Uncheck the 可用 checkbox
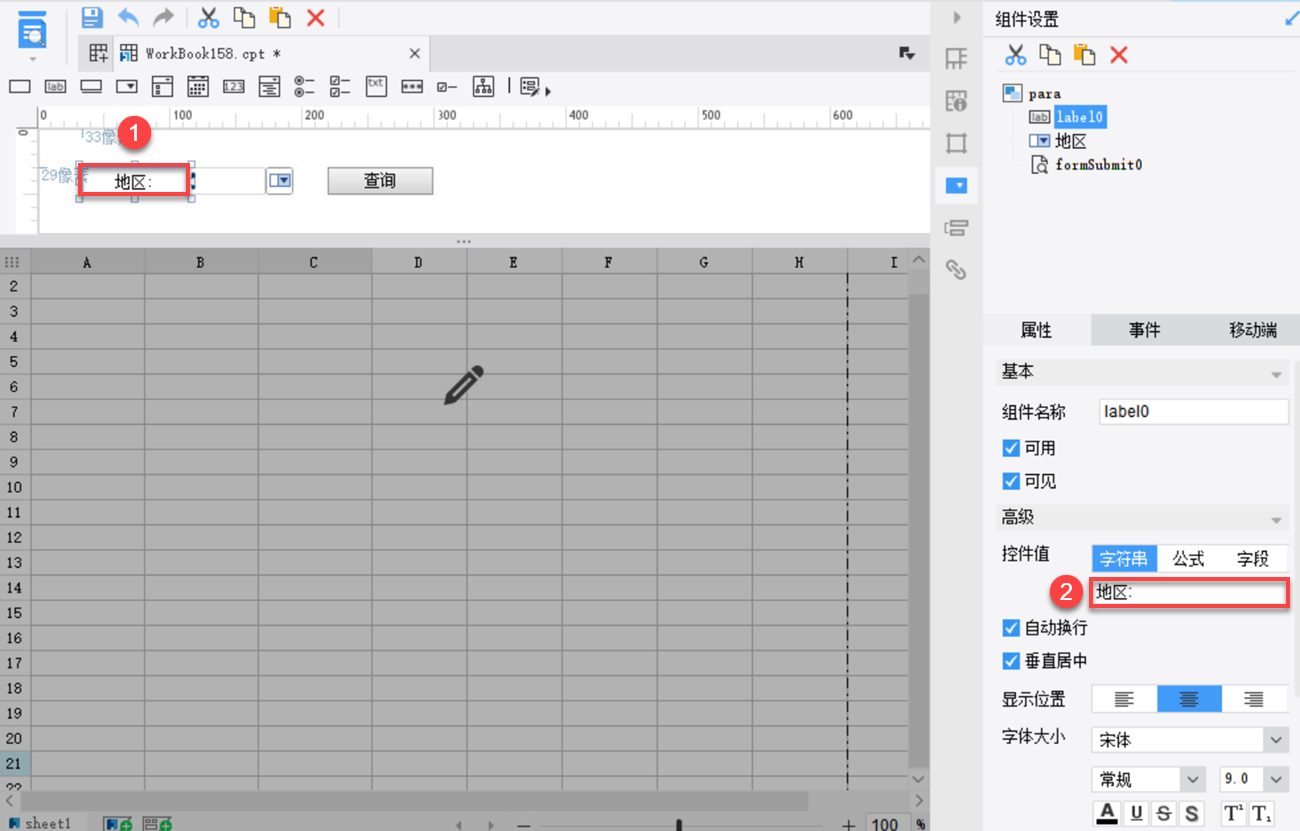This screenshot has height=831, width=1300. tap(1011, 448)
